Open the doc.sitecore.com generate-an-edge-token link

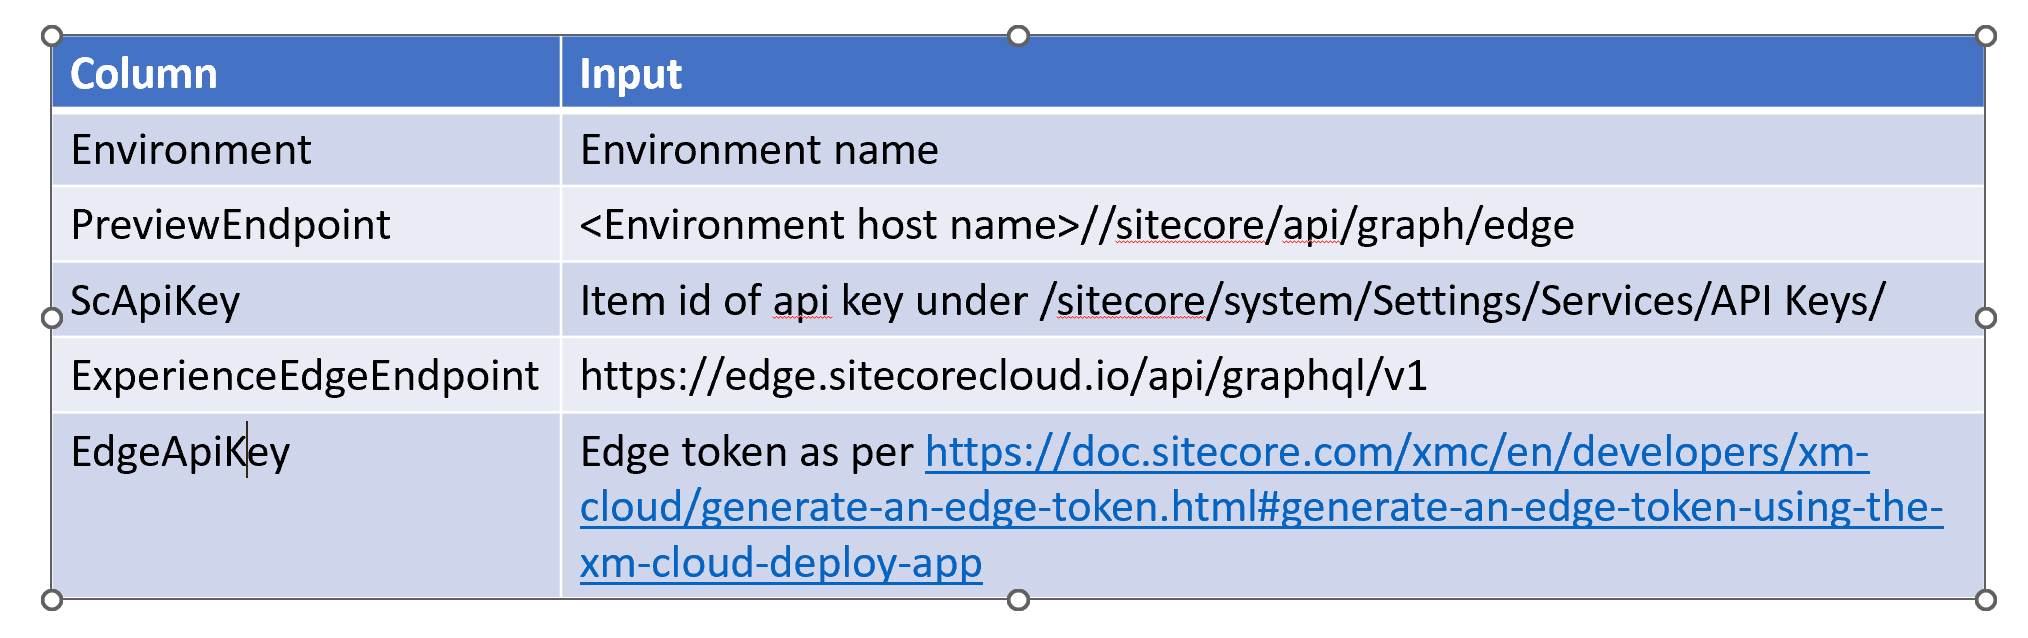(1261, 506)
